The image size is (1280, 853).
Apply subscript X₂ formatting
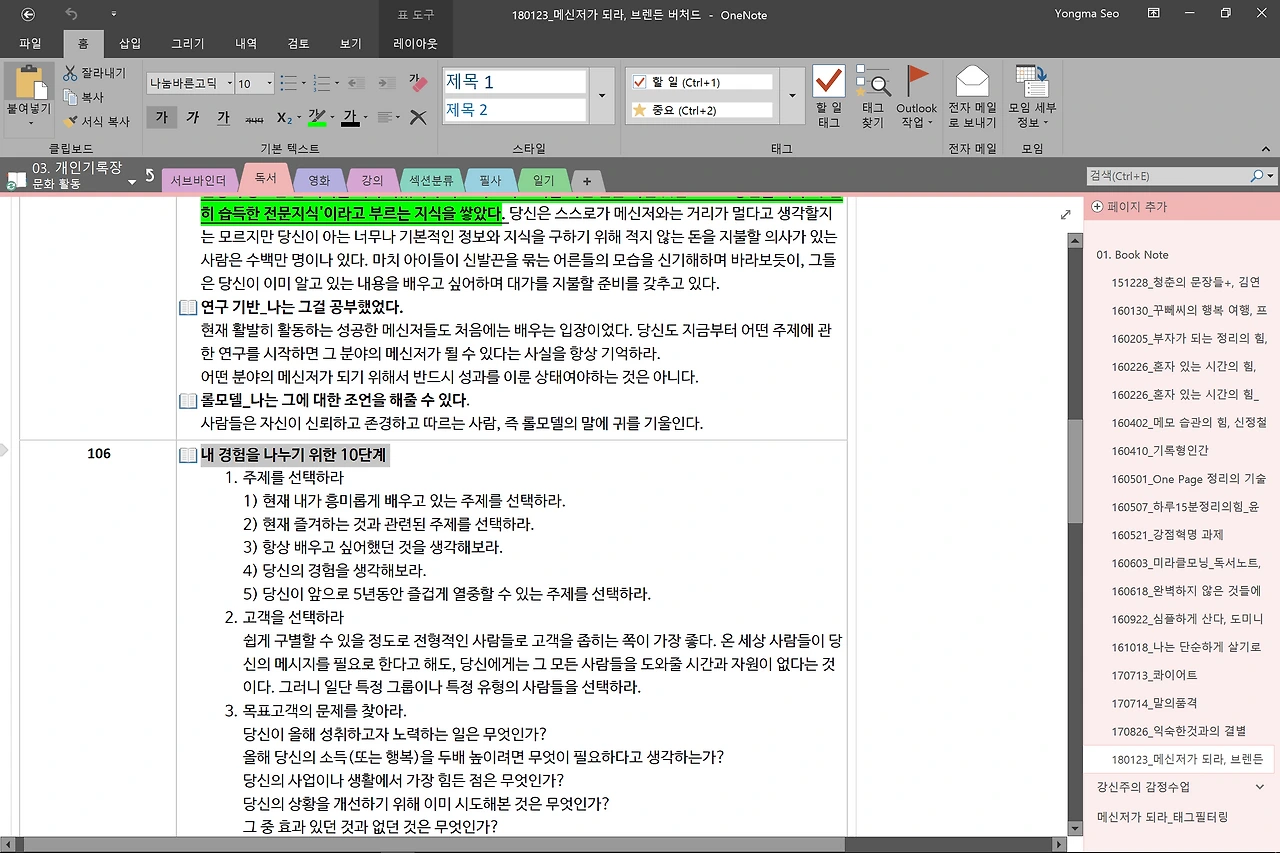(284, 117)
